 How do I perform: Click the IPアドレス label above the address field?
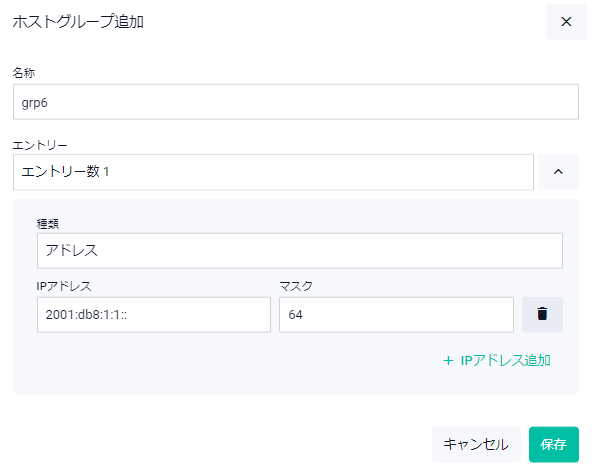[x=64, y=286]
